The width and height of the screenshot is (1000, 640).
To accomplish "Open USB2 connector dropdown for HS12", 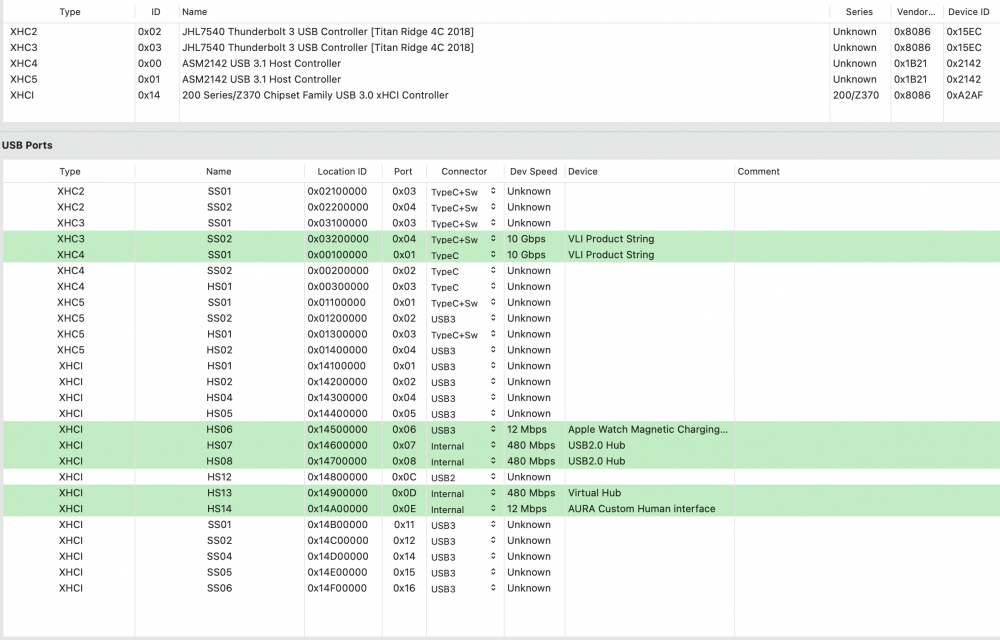I will click(x=464, y=477).
